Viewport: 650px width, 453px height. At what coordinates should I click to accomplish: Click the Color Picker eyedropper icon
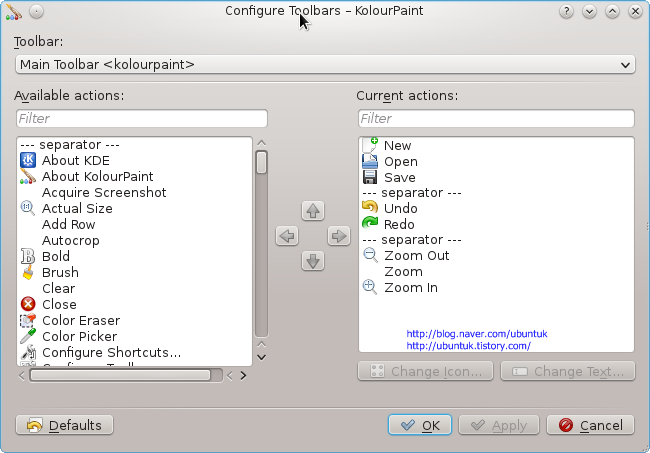28,336
